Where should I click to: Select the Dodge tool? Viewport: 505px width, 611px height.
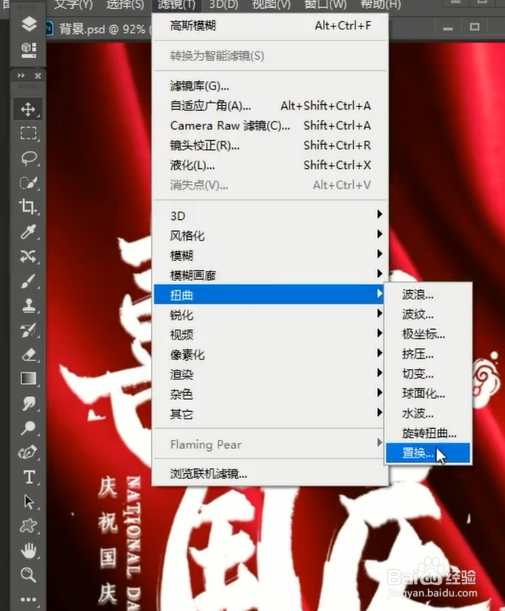[x=28, y=427]
